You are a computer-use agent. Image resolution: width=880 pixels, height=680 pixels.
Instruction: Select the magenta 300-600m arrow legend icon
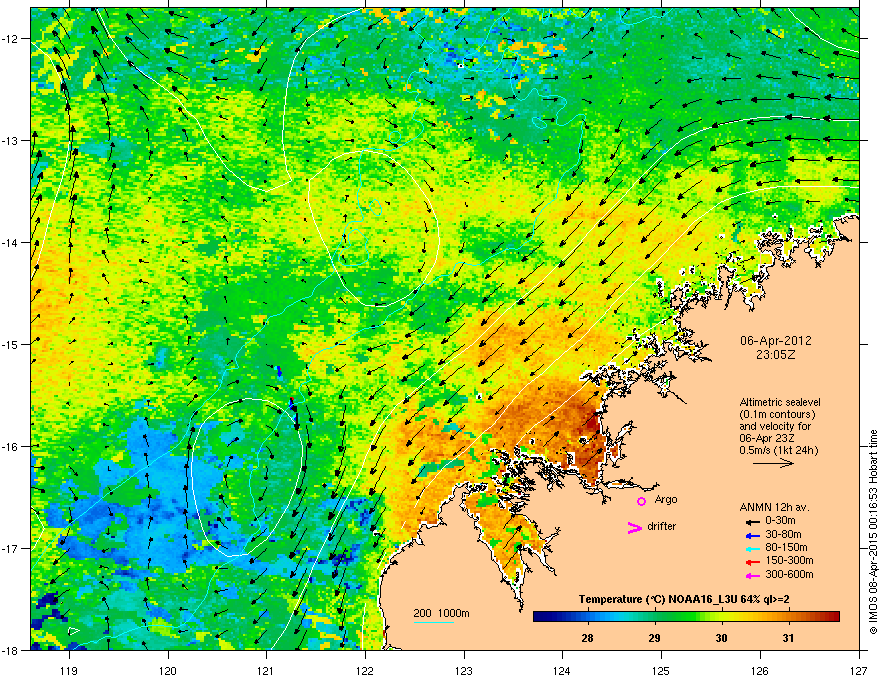(x=752, y=575)
